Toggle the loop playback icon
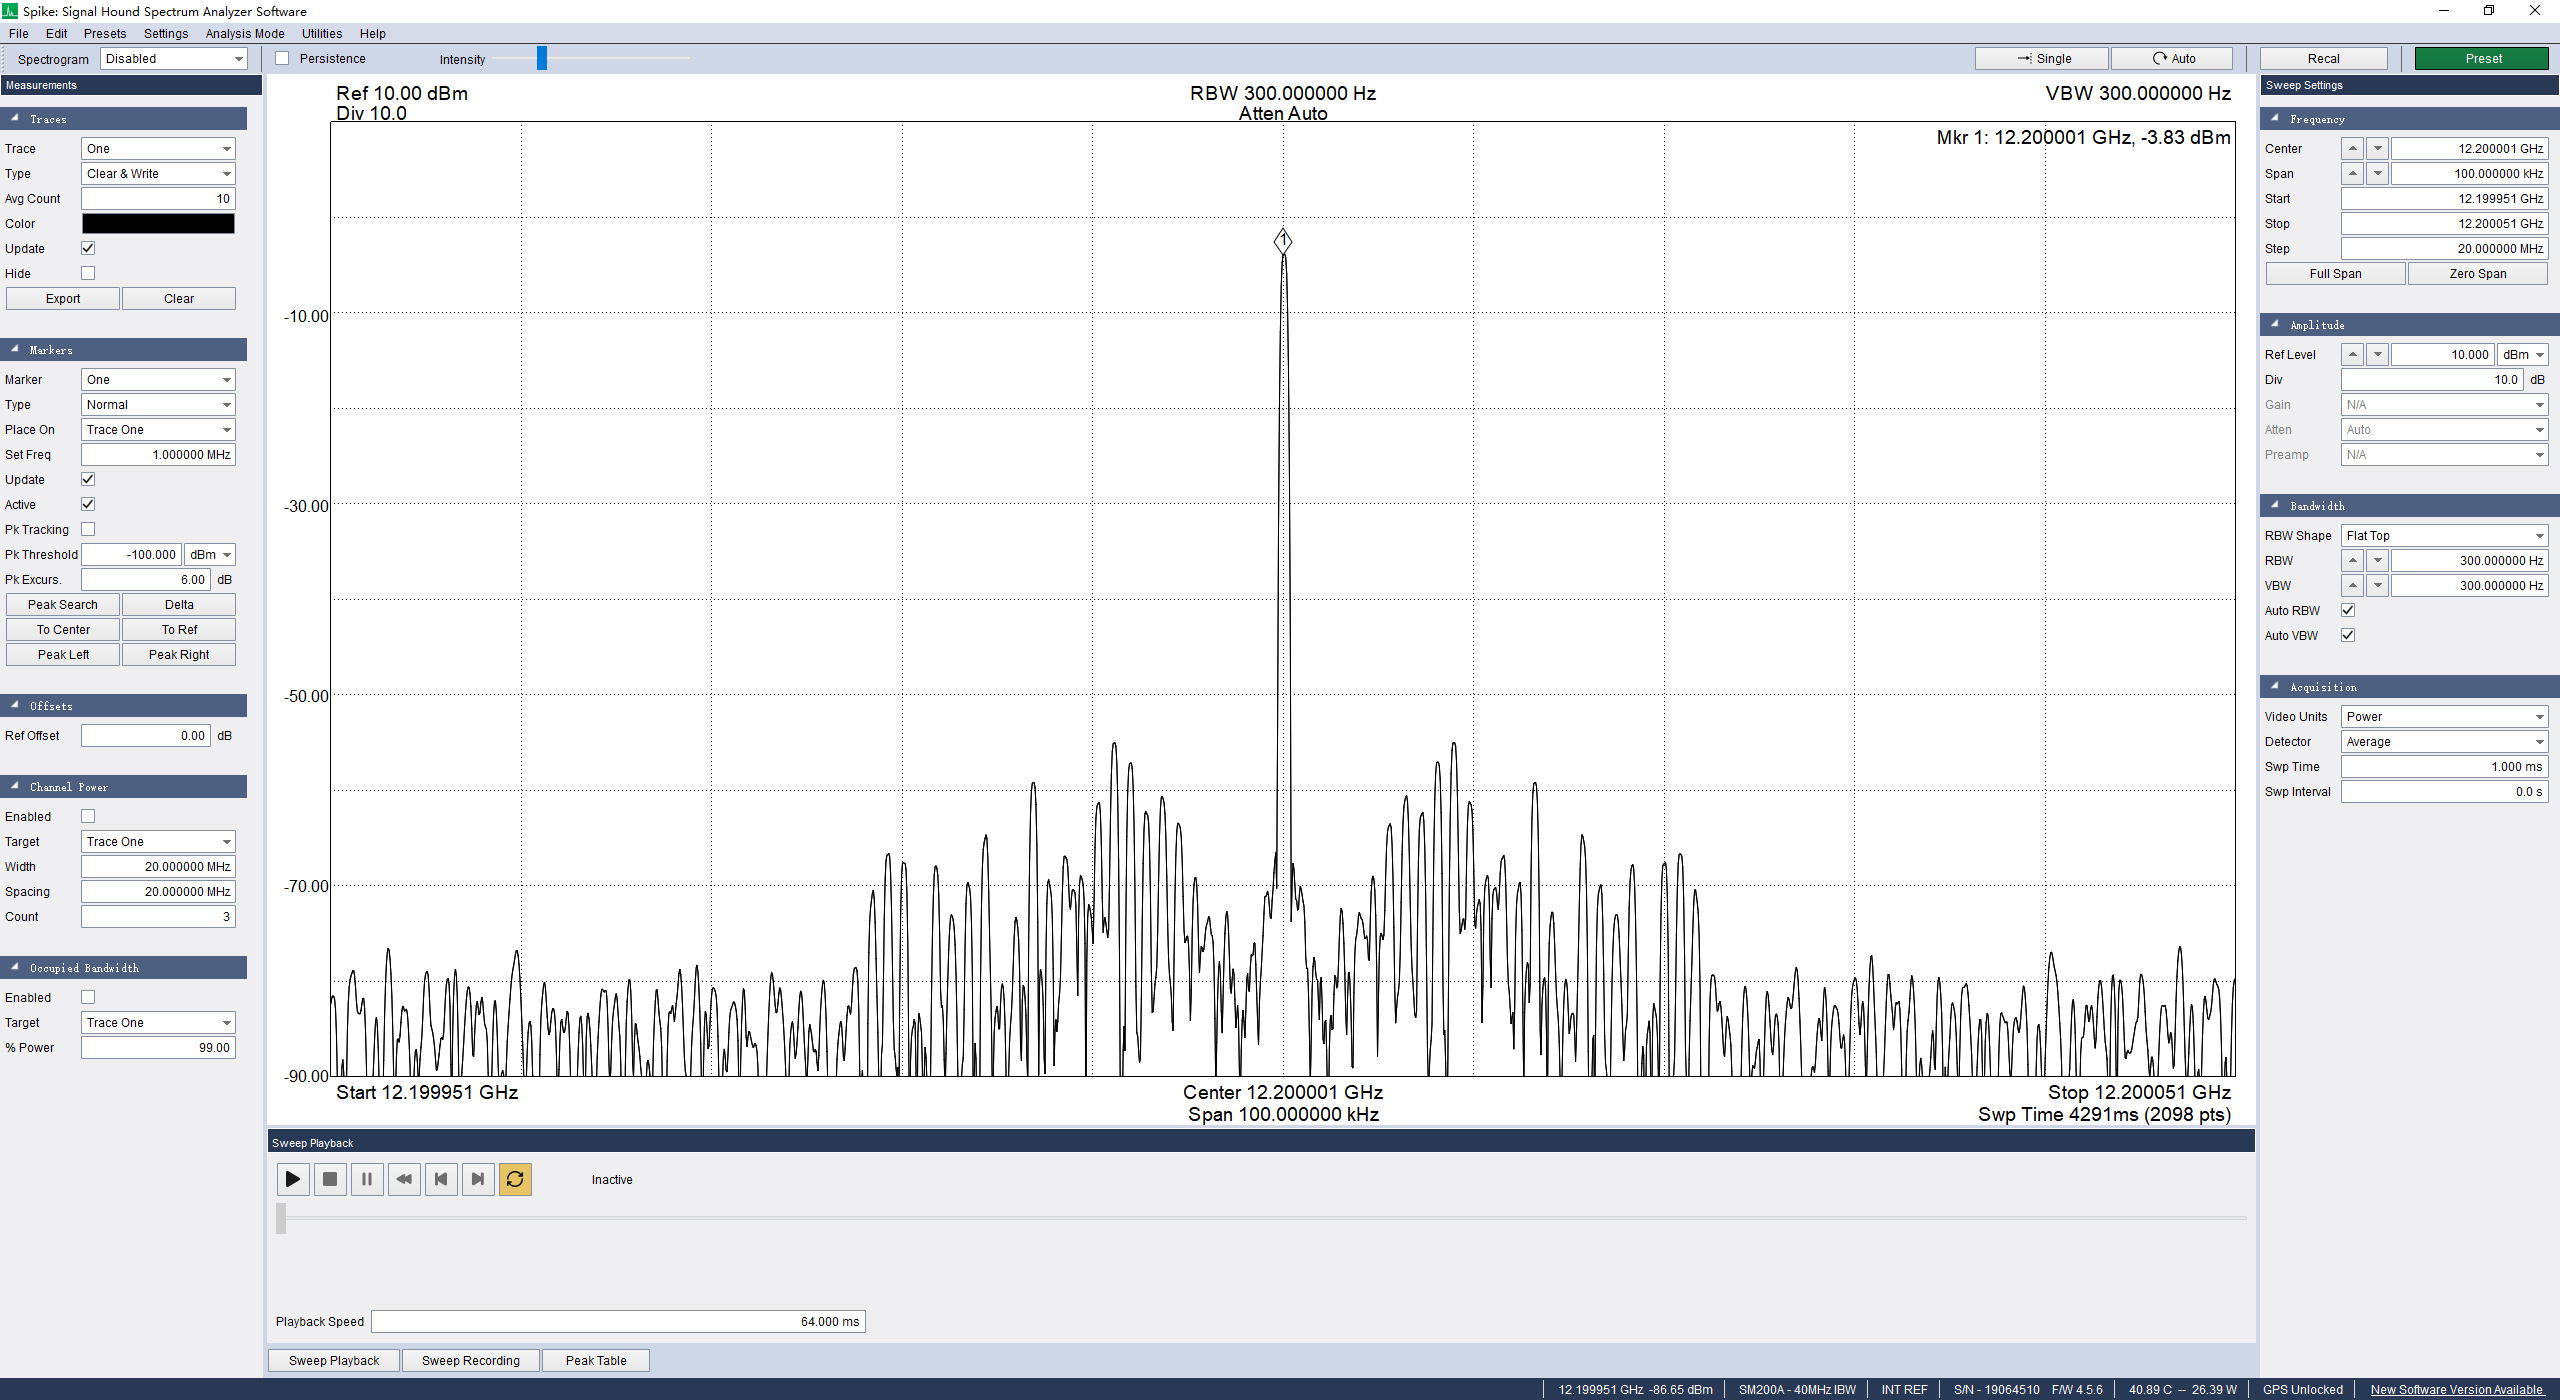Image resolution: width=2560 pixels, height=1400 pixels. pos(515,1179)
